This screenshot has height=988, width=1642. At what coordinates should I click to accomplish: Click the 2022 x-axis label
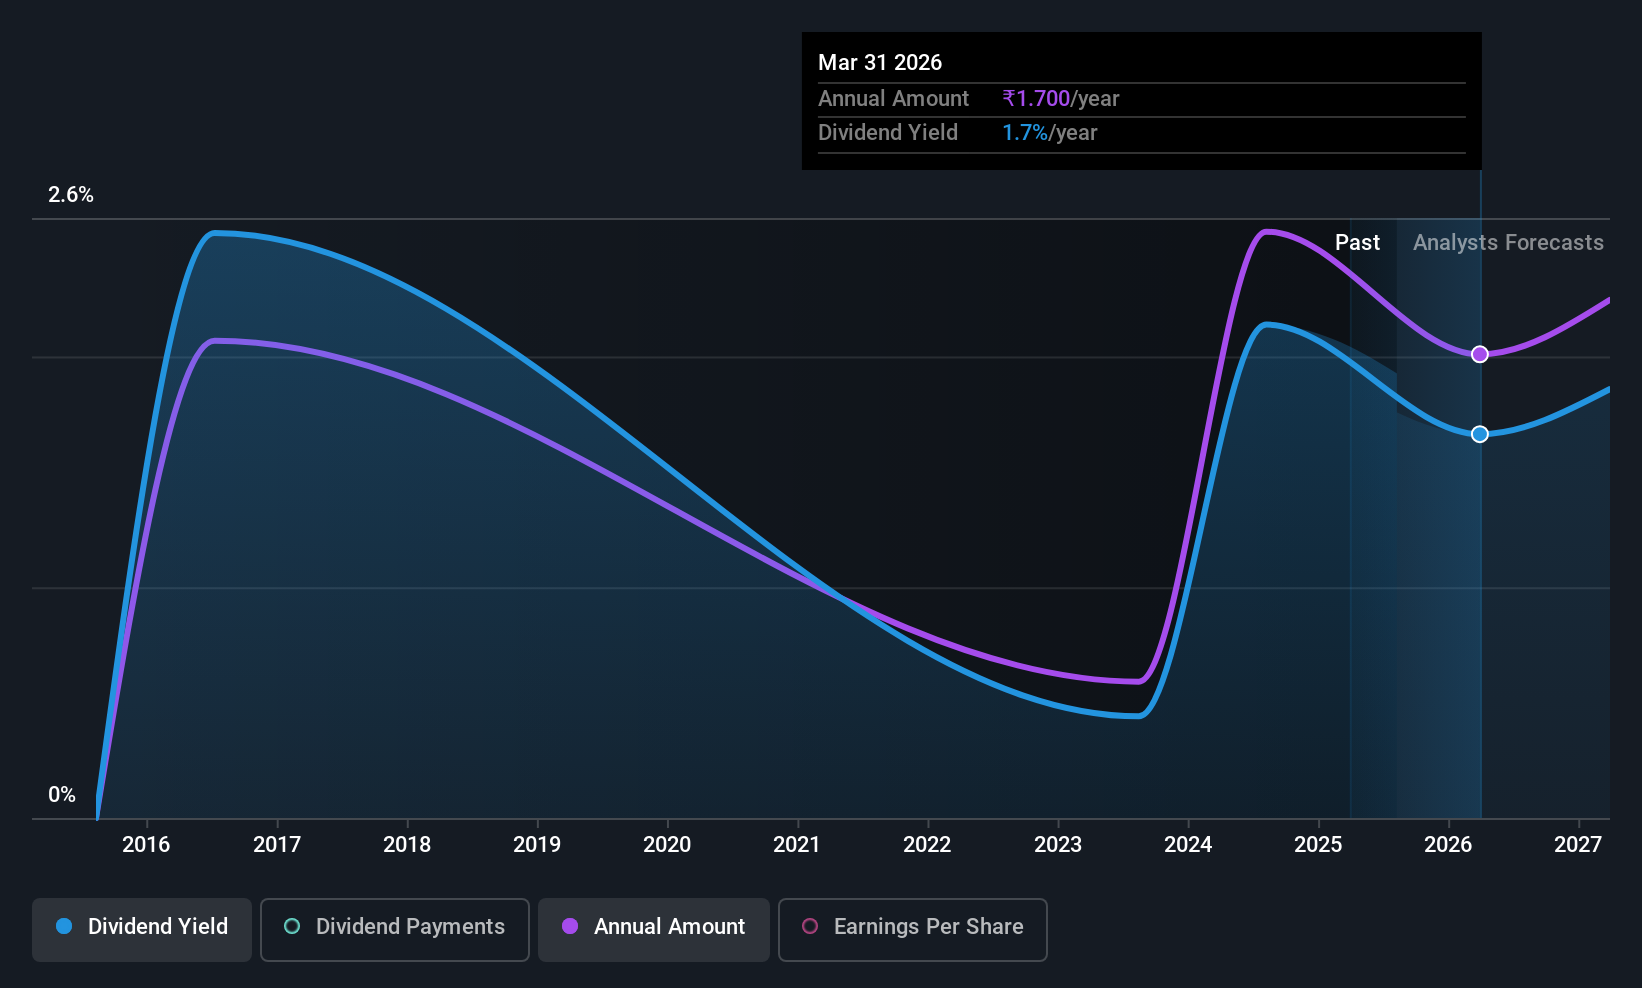pyautogui.click(x=927, y=845)
